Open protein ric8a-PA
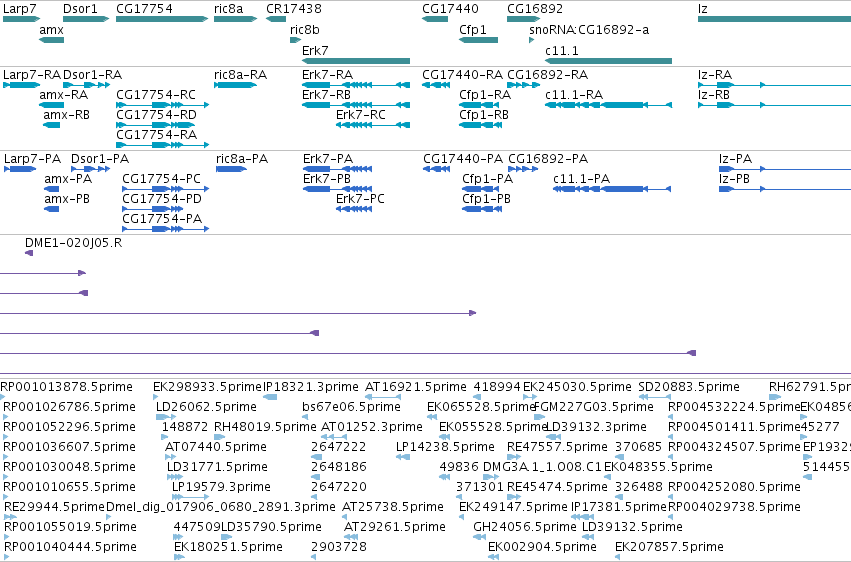The height and width of the screenshot is (562, 851). (x=242, y=159)
